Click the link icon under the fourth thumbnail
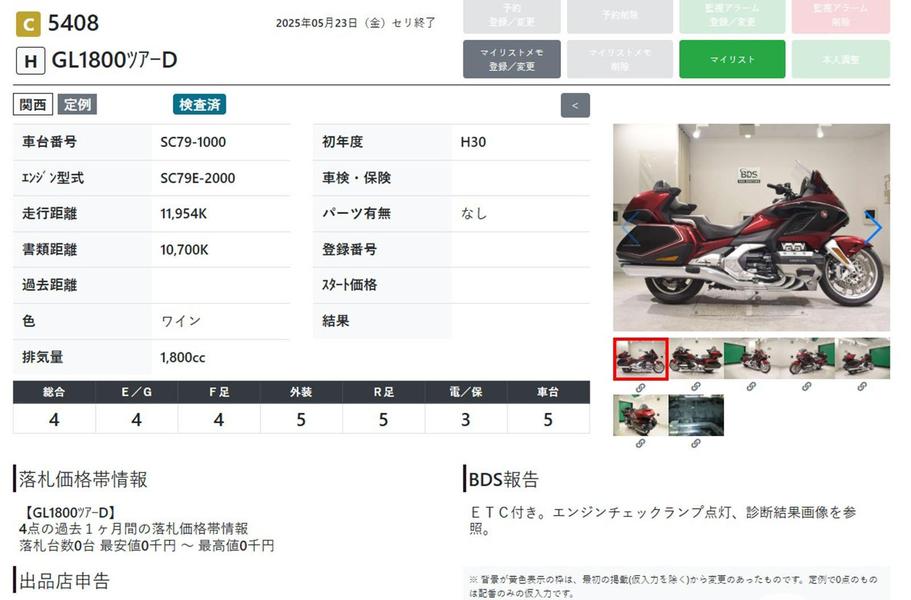This screenshot has width=911, height=600. [x=807, y=387]
